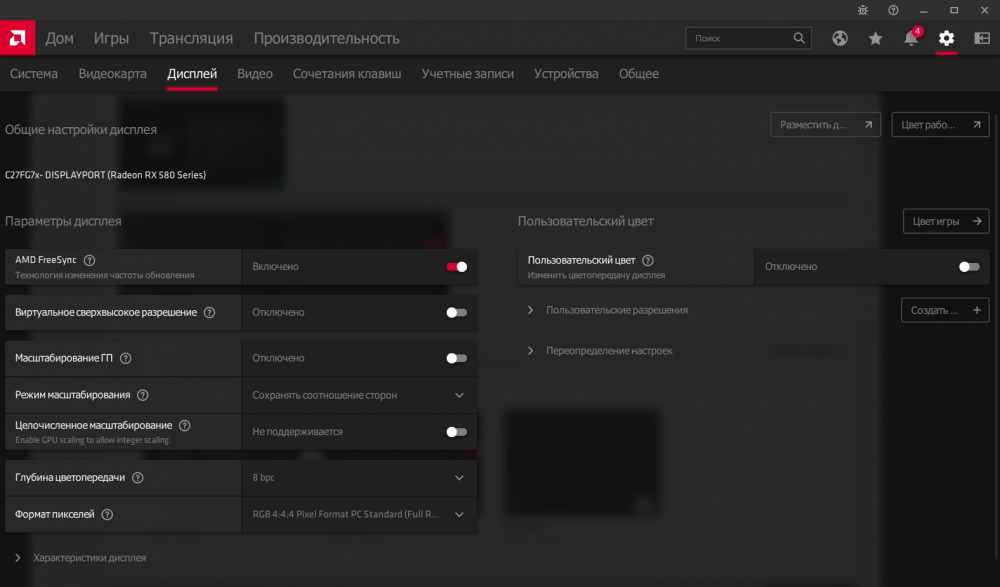Click the Цвет игры button

[x=945, y=221]
